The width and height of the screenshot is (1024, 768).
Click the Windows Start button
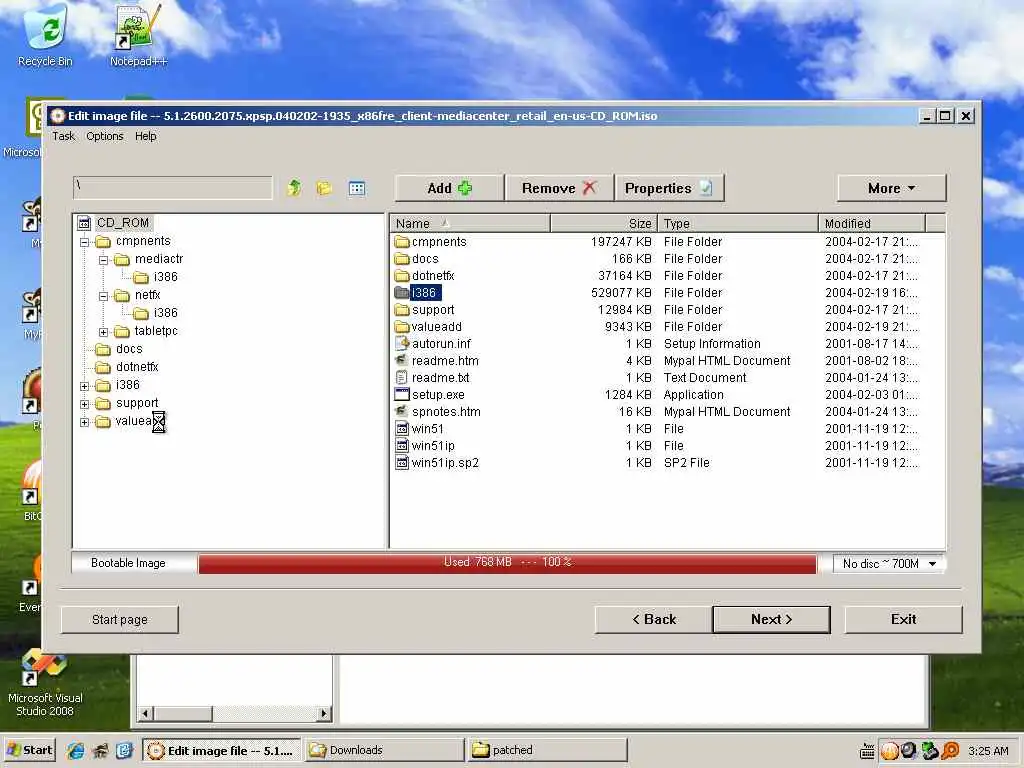click(x=30, y=750)
